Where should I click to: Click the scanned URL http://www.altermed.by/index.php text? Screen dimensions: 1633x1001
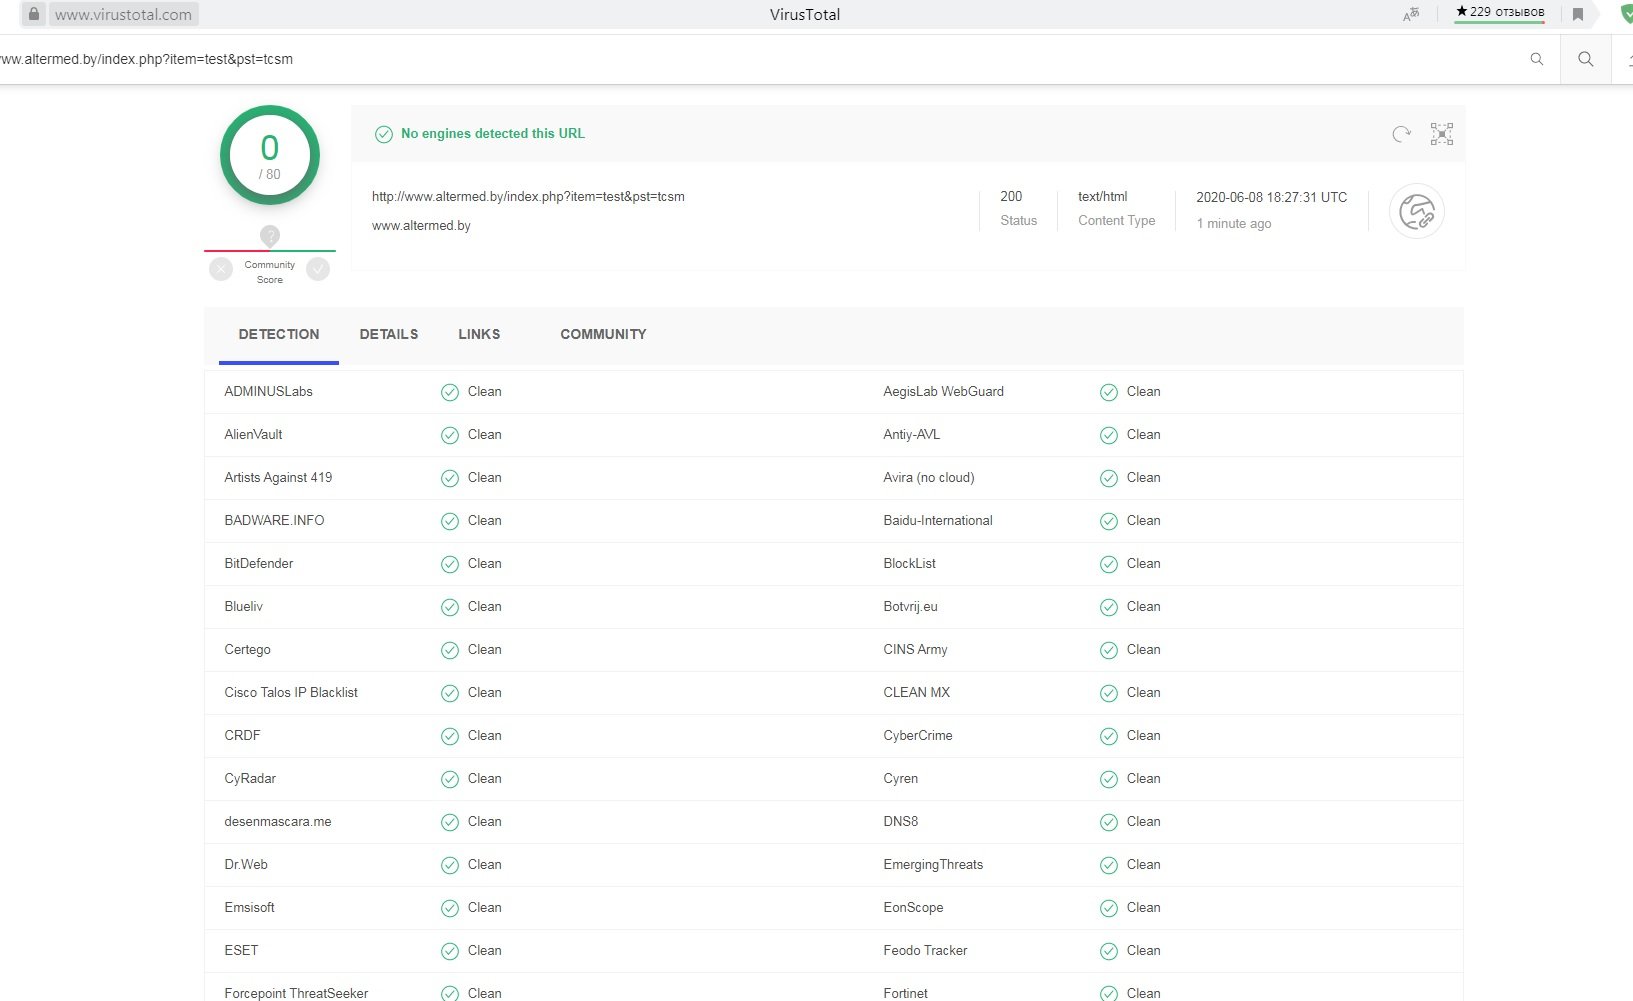[x=528, y=196]
